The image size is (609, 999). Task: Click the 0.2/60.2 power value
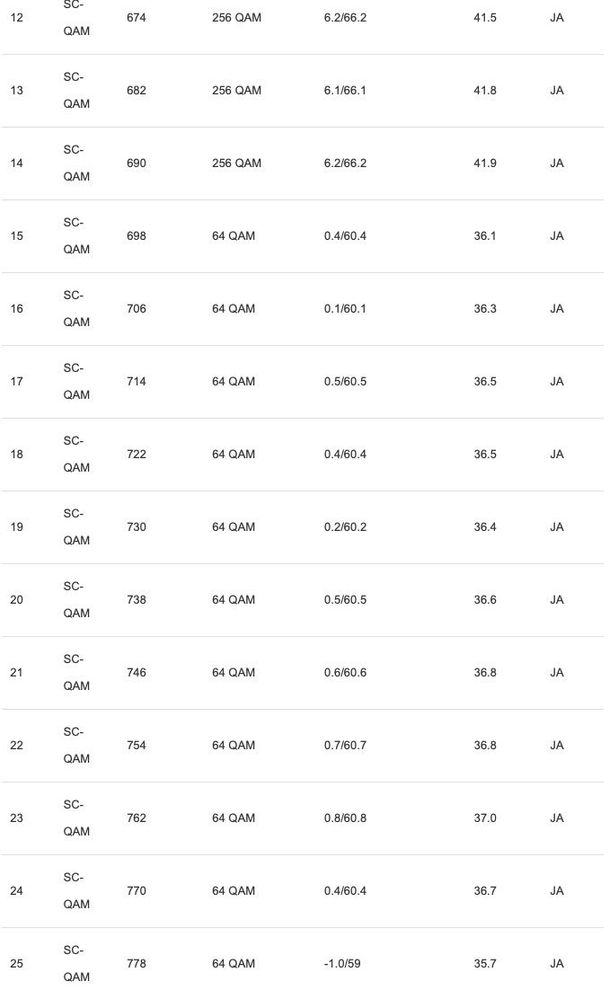[345, 527]
